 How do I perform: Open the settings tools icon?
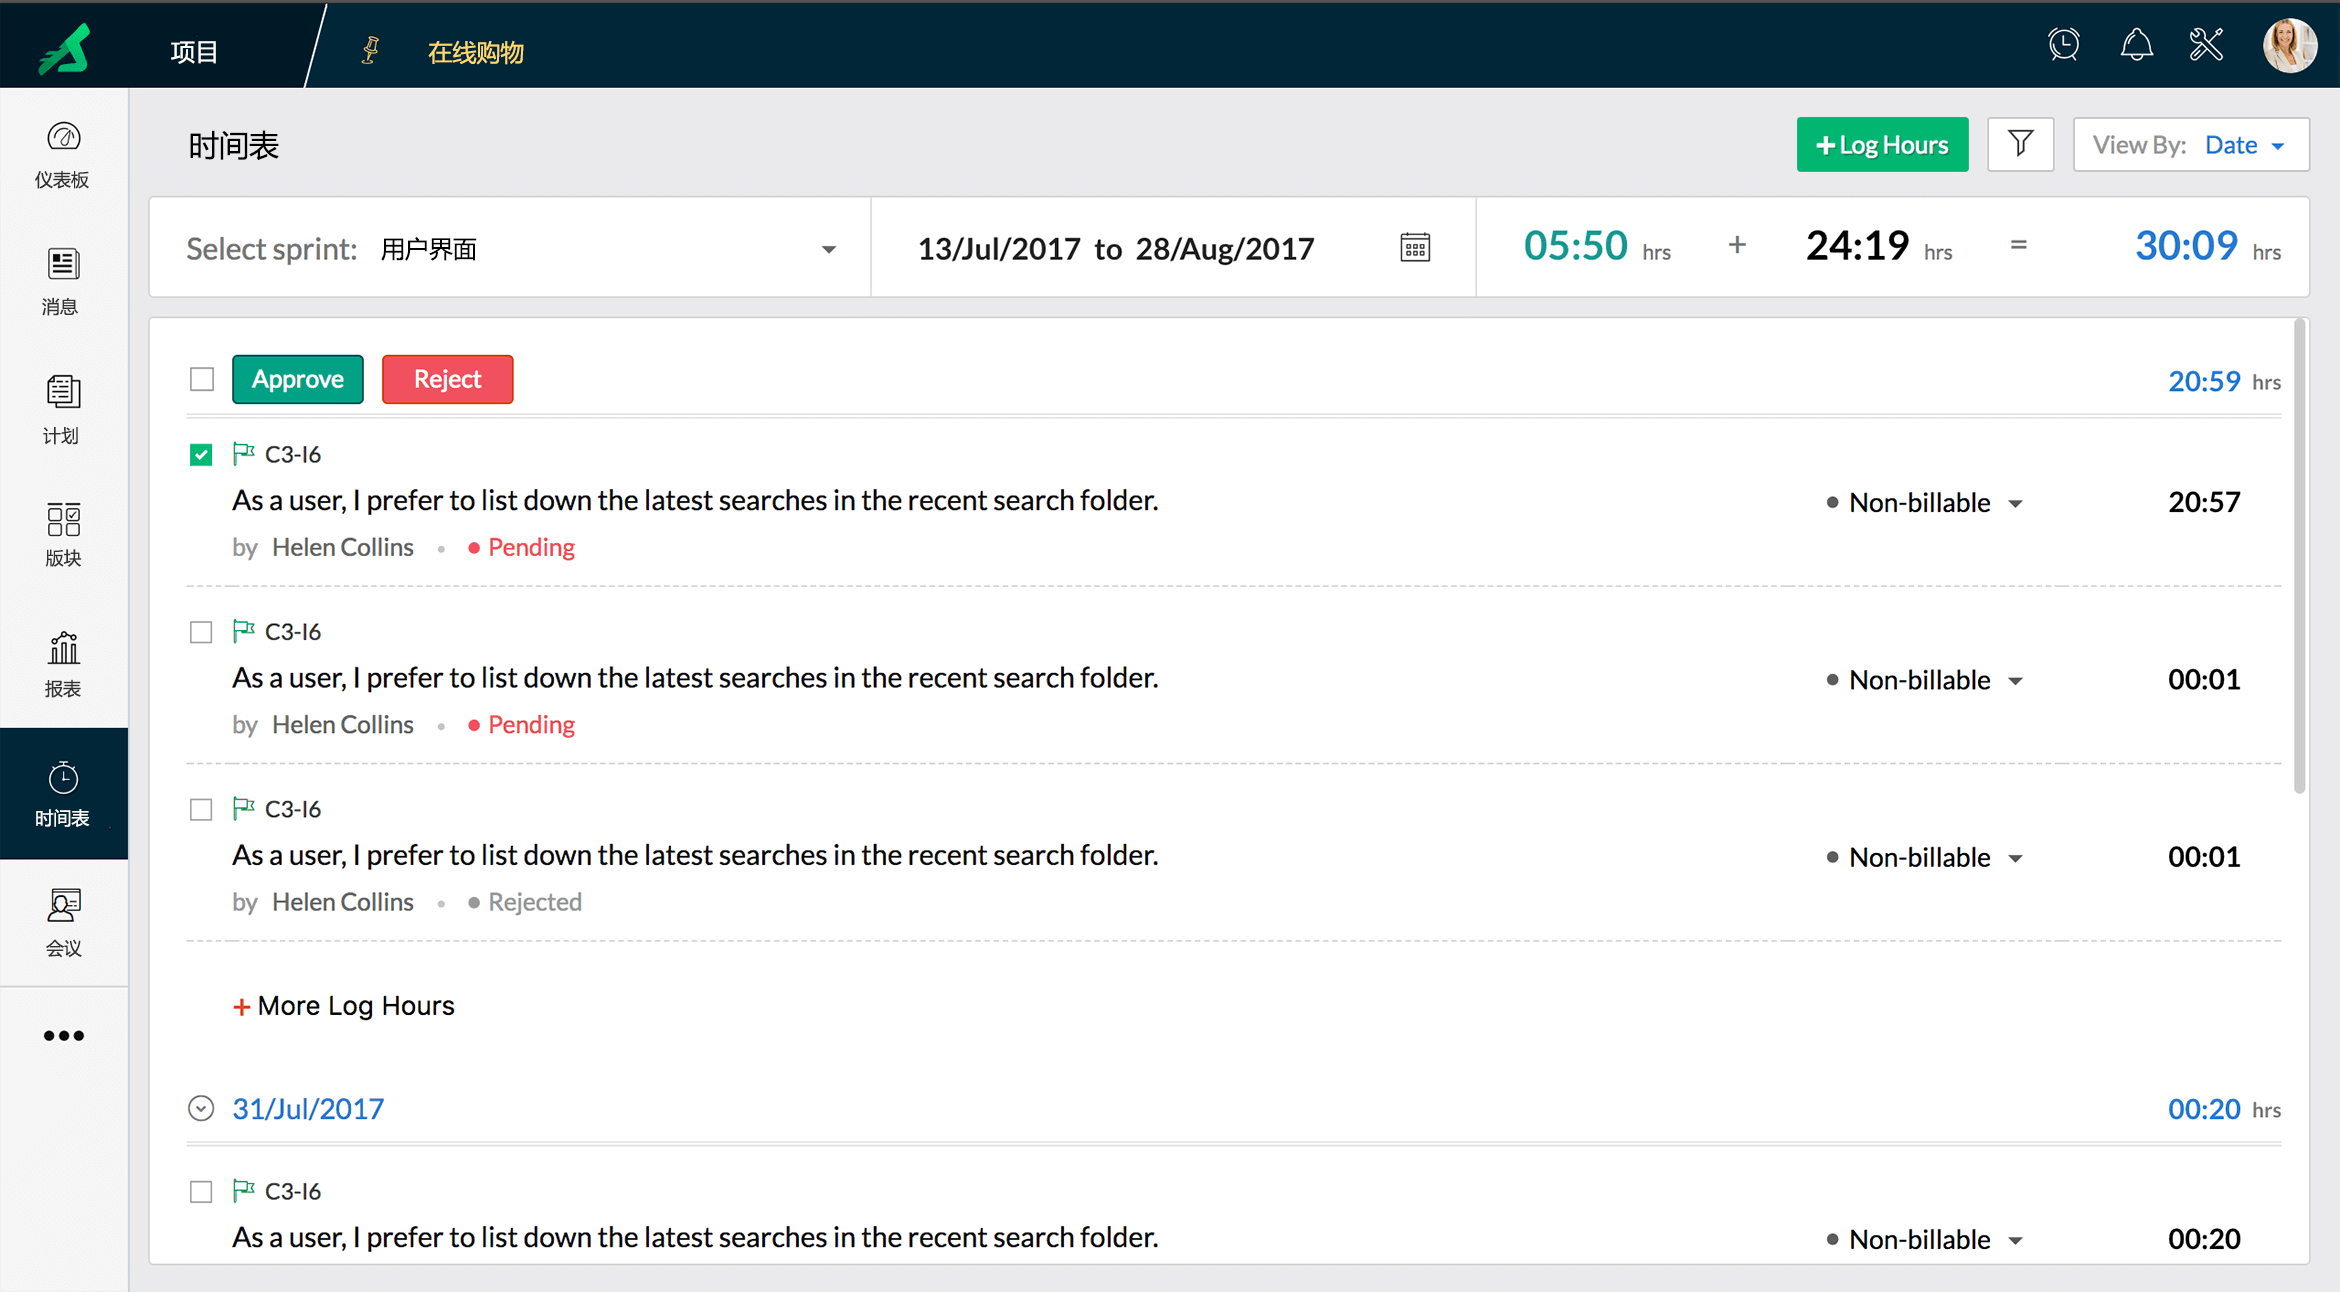(2206, 45)
